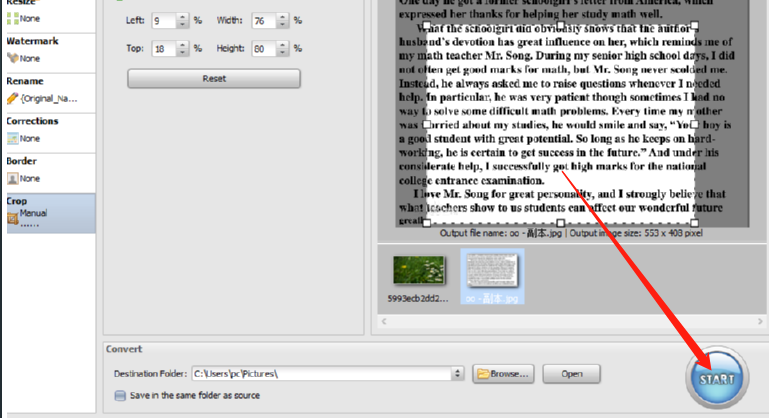The image size is (770, 418).
Task: Click the Crop tool icon
Action: pyautogui.click(x=13, y=218)
